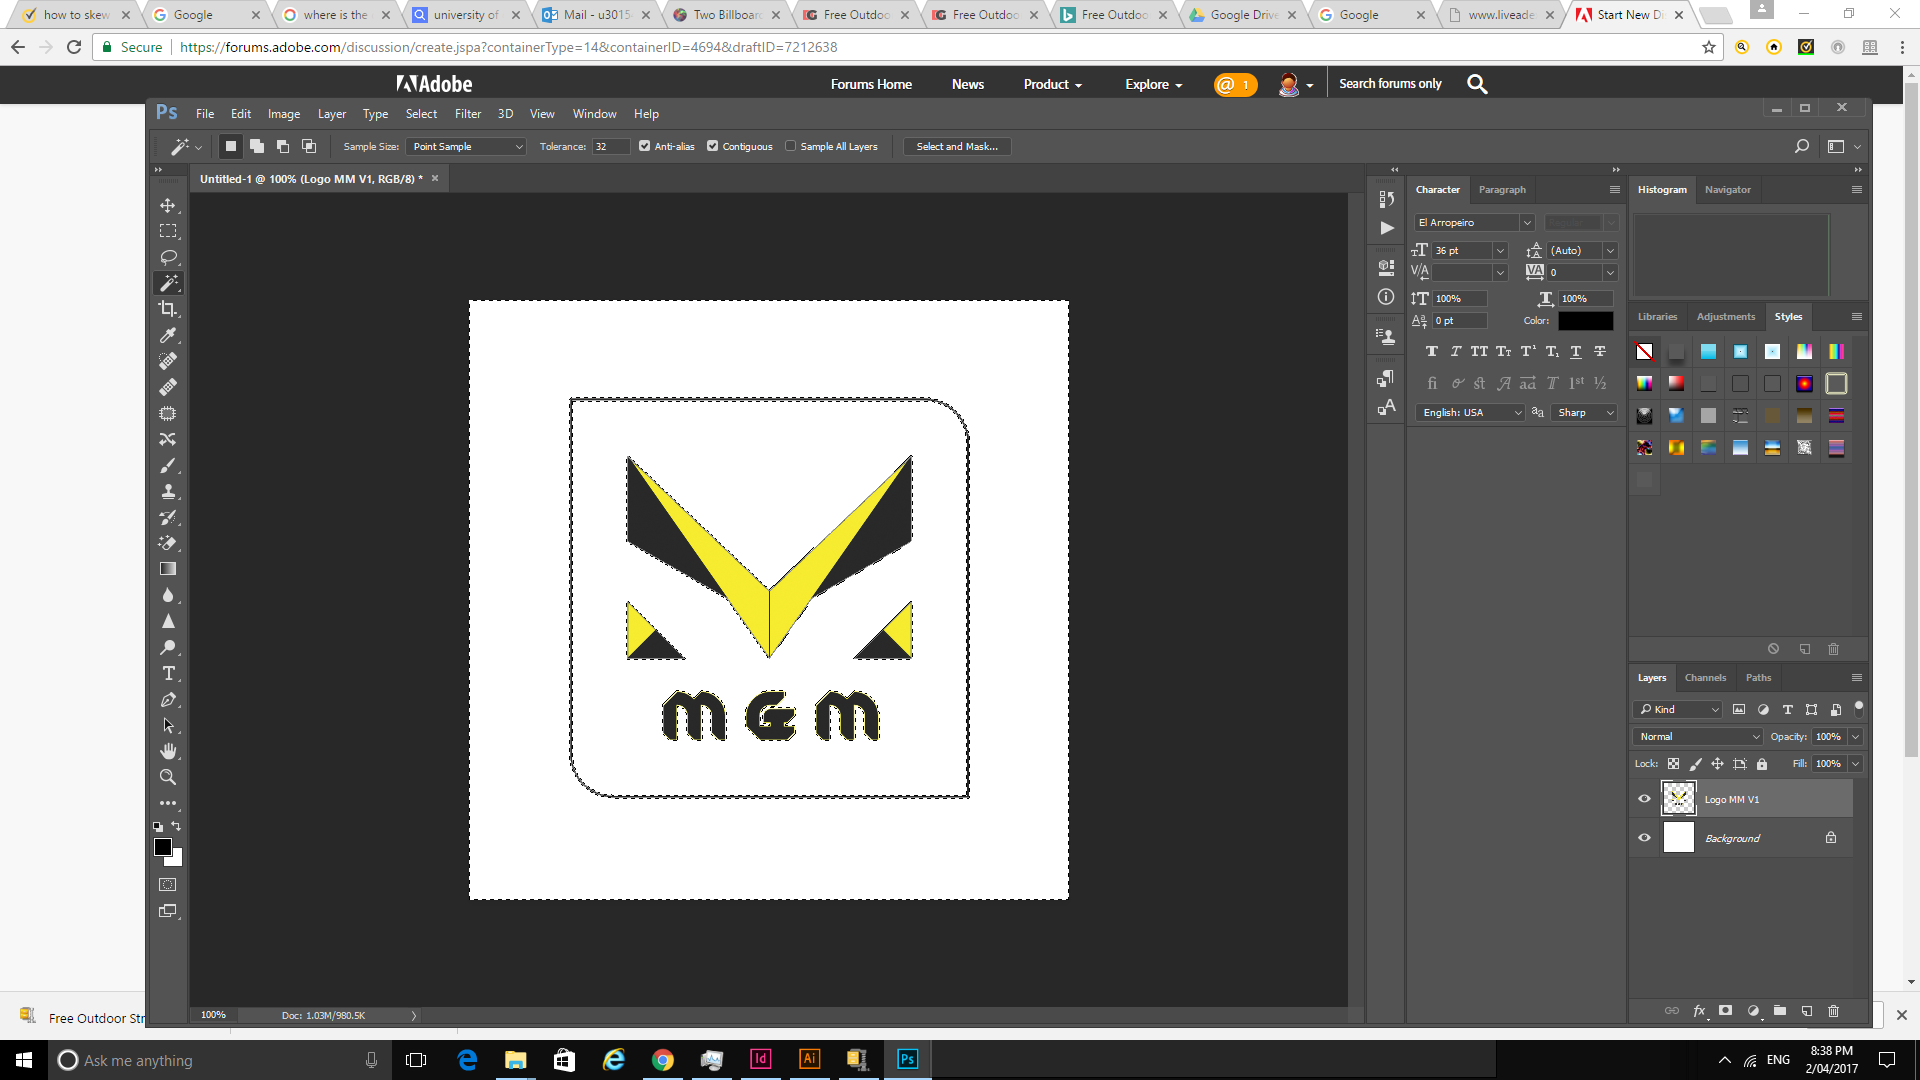1920x1080 pixels.
Task: Apply Default Style (None) swatch
Action: click(1645, 352)
